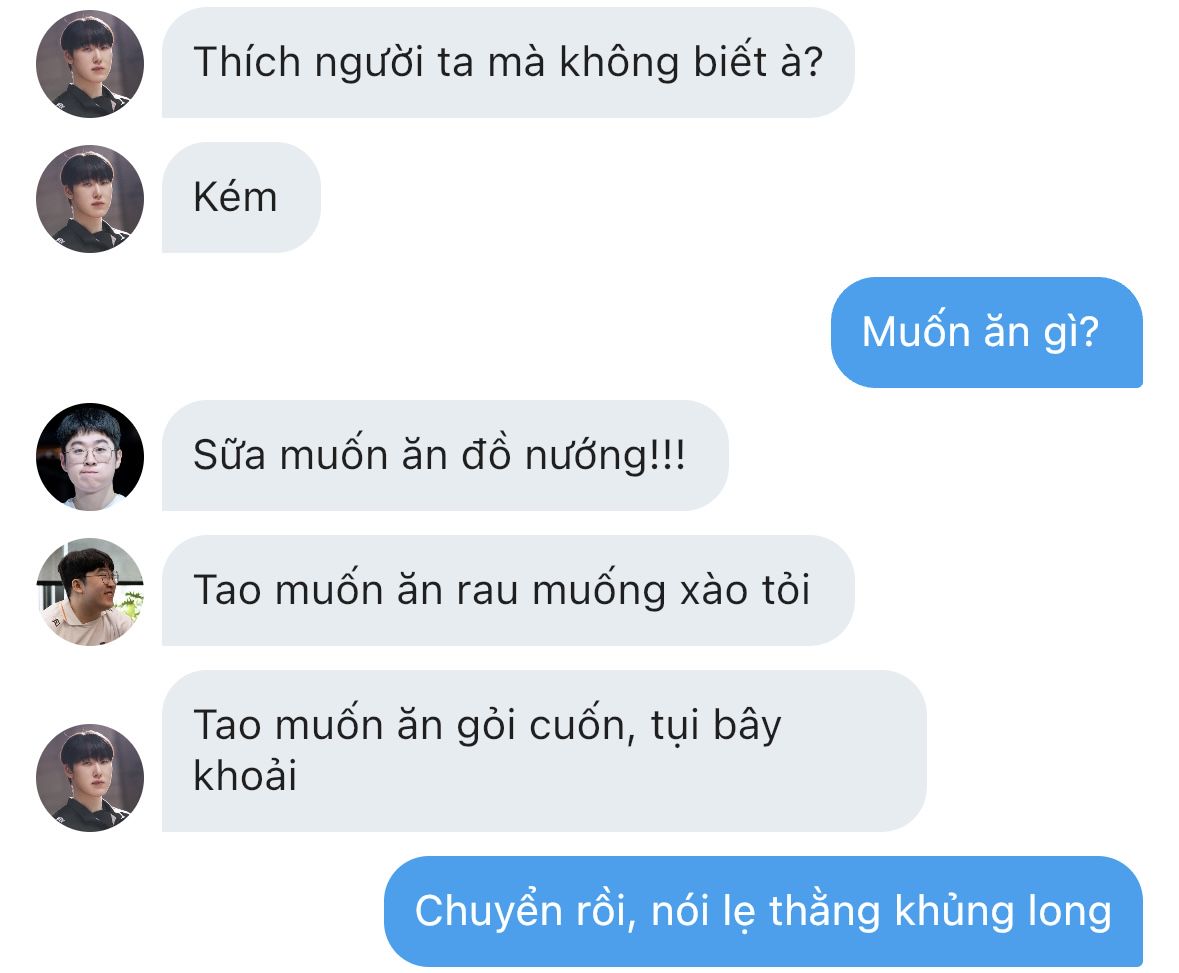Click the word "Thích" in the top message
The width and height of the screenshot is (1179, 973).
coord(247,61)
